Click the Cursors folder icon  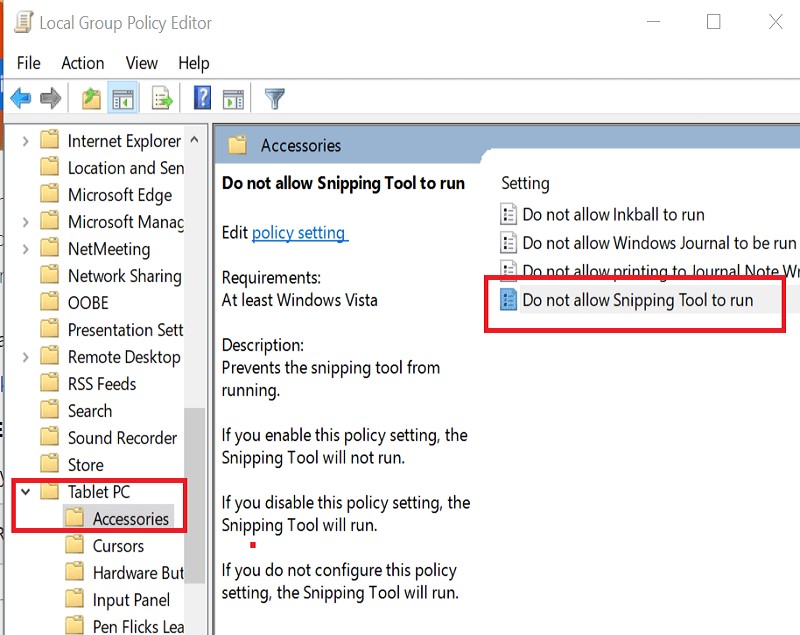[74, 545]
